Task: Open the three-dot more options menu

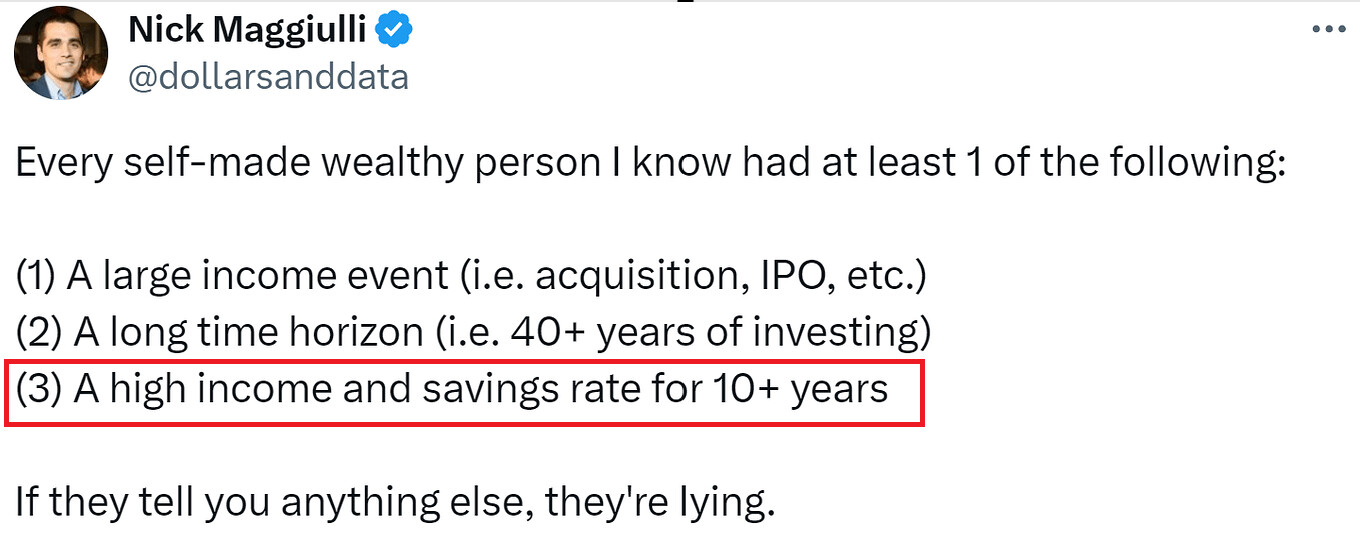Action: click(x=1328, y=30)
